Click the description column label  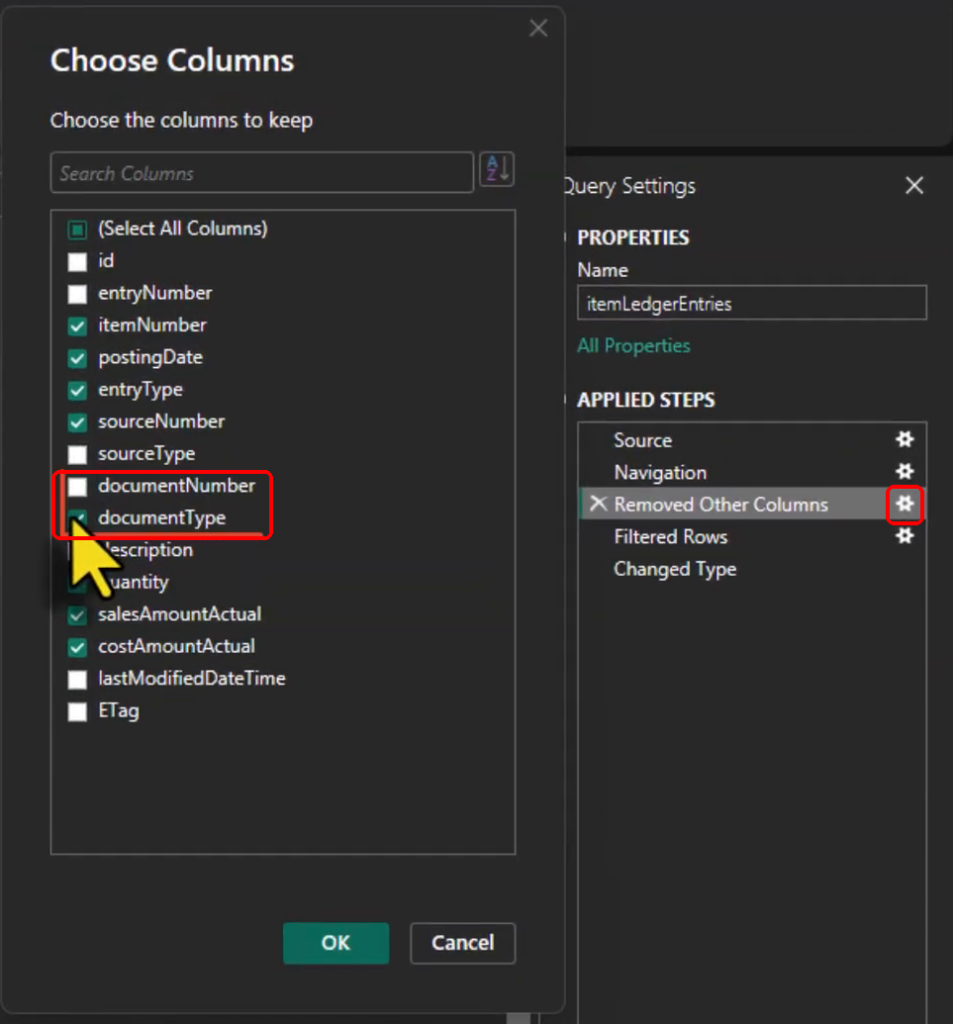[x=148, y=550]
